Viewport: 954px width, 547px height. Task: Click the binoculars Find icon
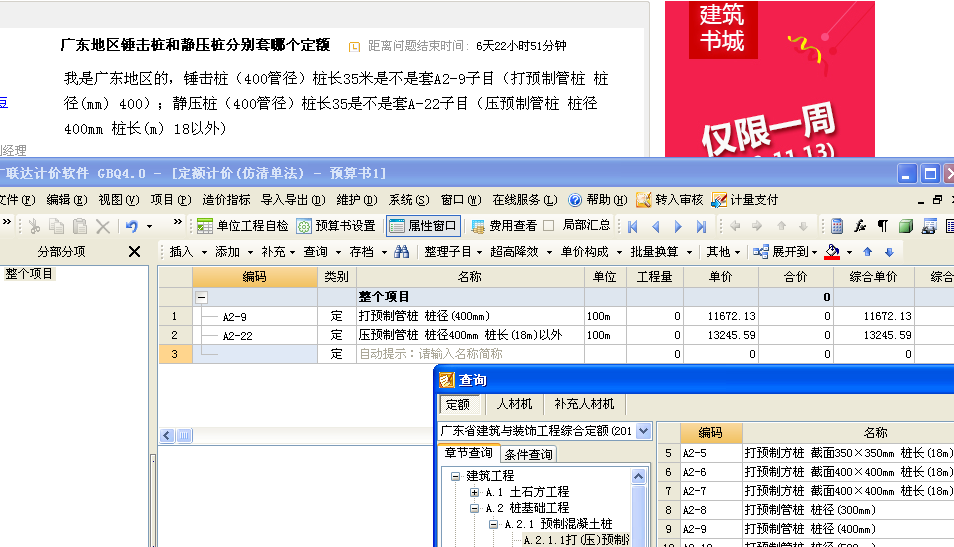point(402,252)
